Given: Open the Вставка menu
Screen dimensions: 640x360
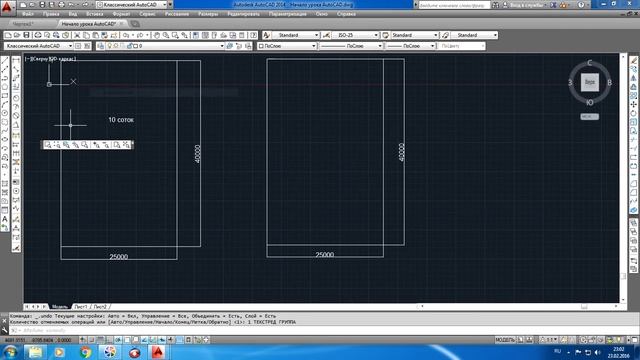Looking at the screenshot, I should 95,14.
